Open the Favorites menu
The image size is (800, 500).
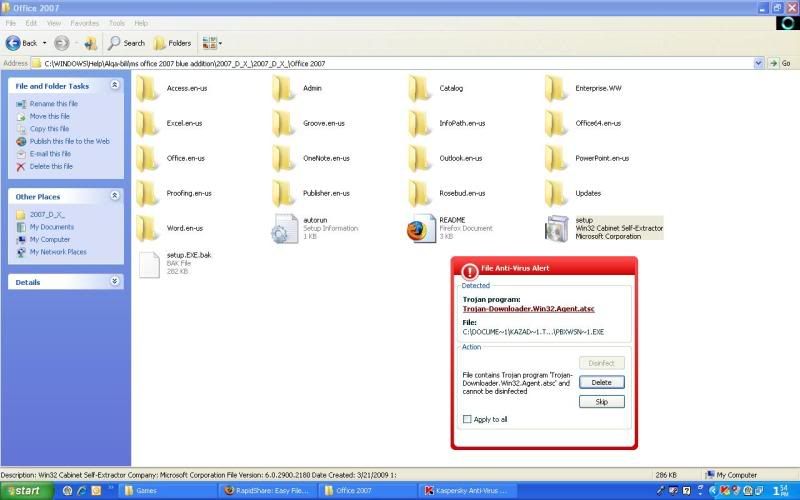click(85, 23)
